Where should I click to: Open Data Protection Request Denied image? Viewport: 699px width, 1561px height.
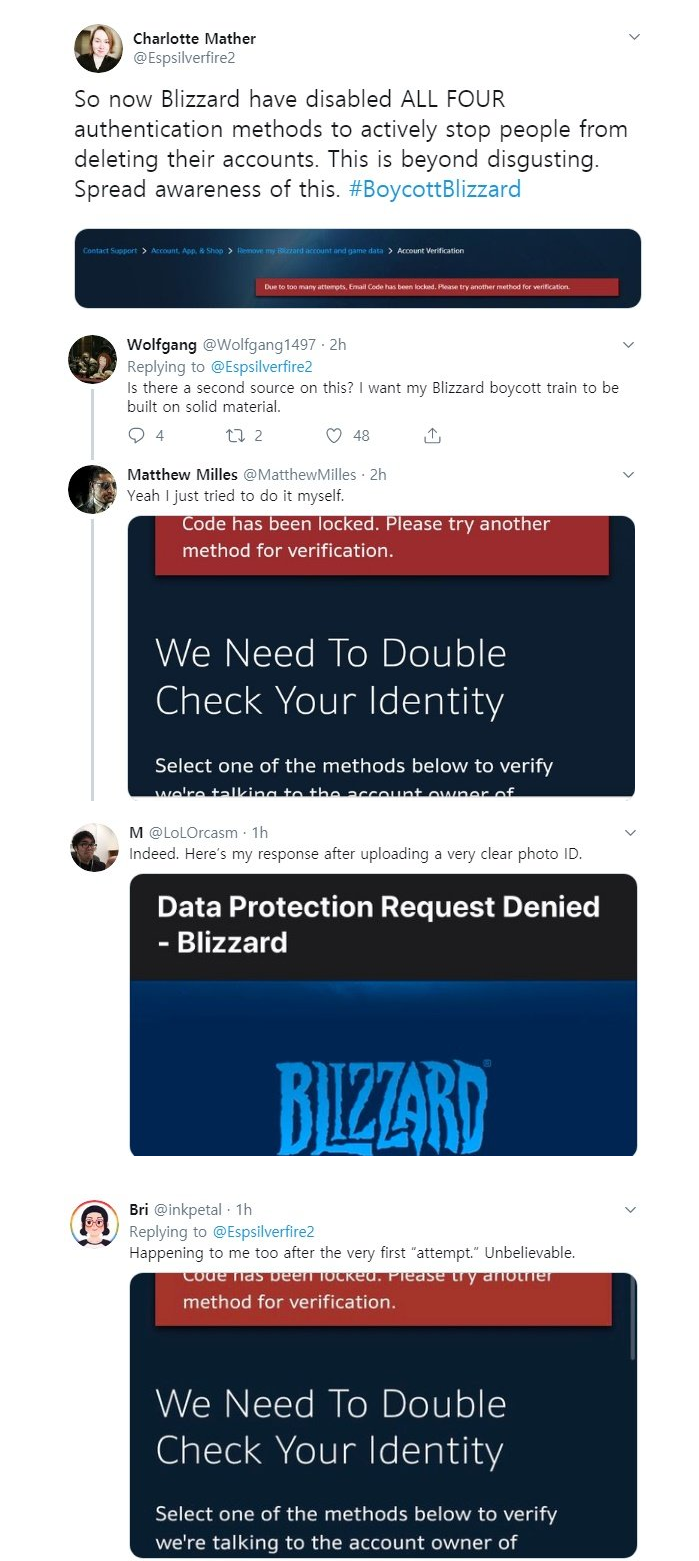(383, 1015)
